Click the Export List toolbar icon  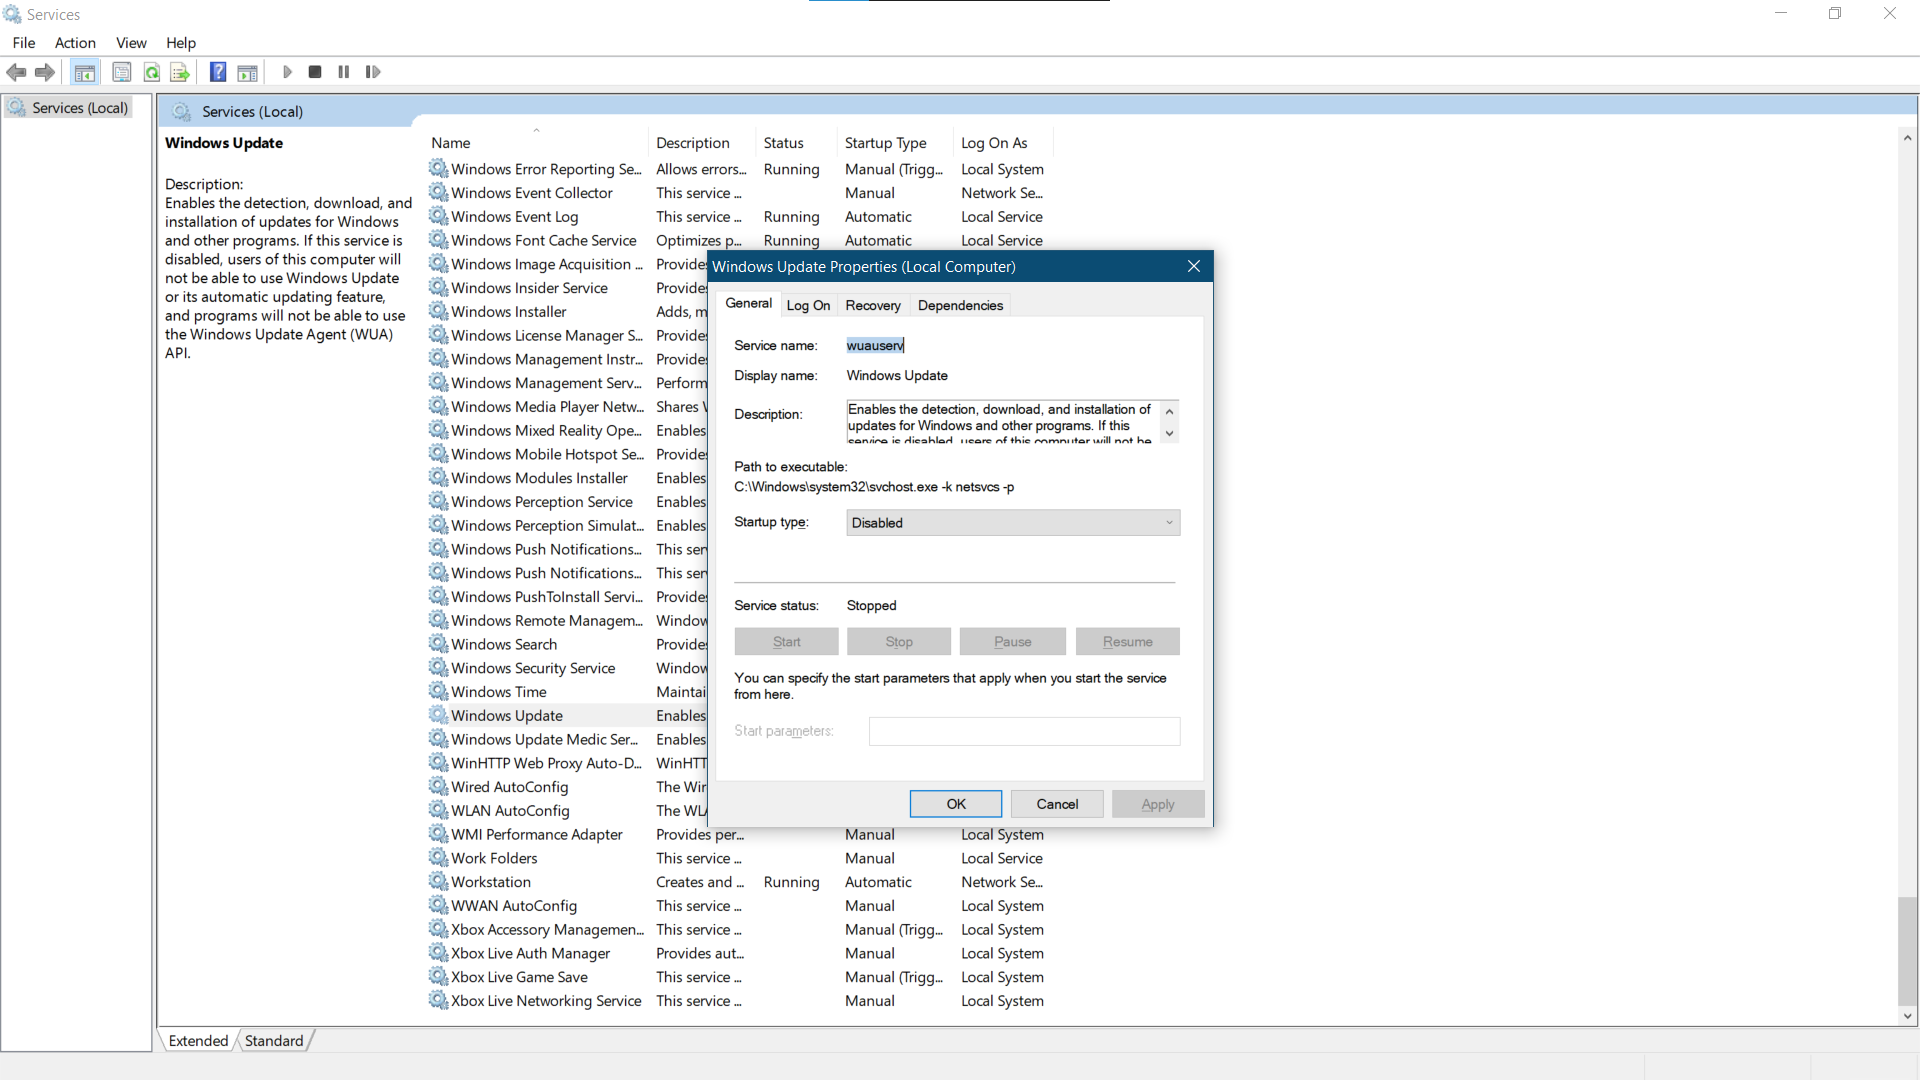click(180, 72)
